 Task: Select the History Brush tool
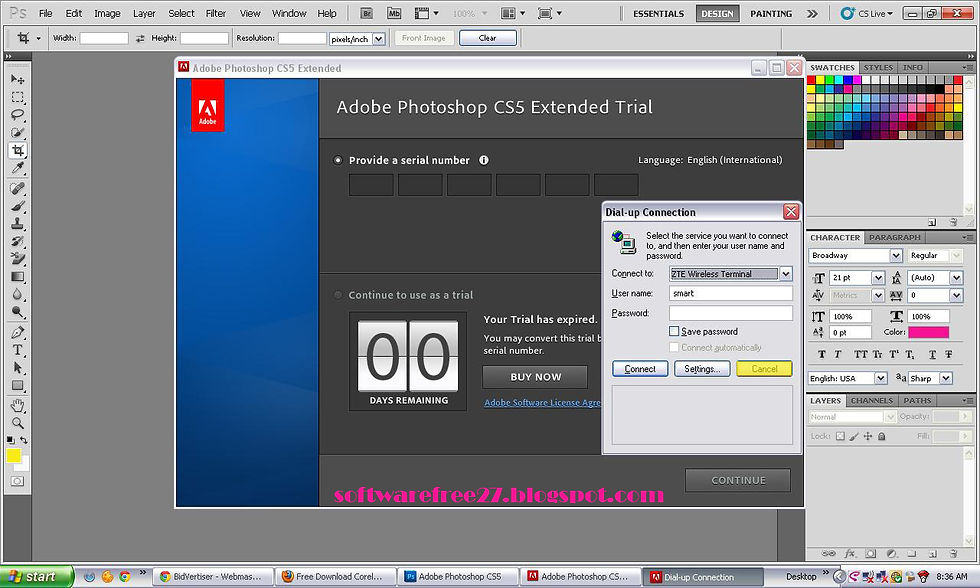click(18, 241)
